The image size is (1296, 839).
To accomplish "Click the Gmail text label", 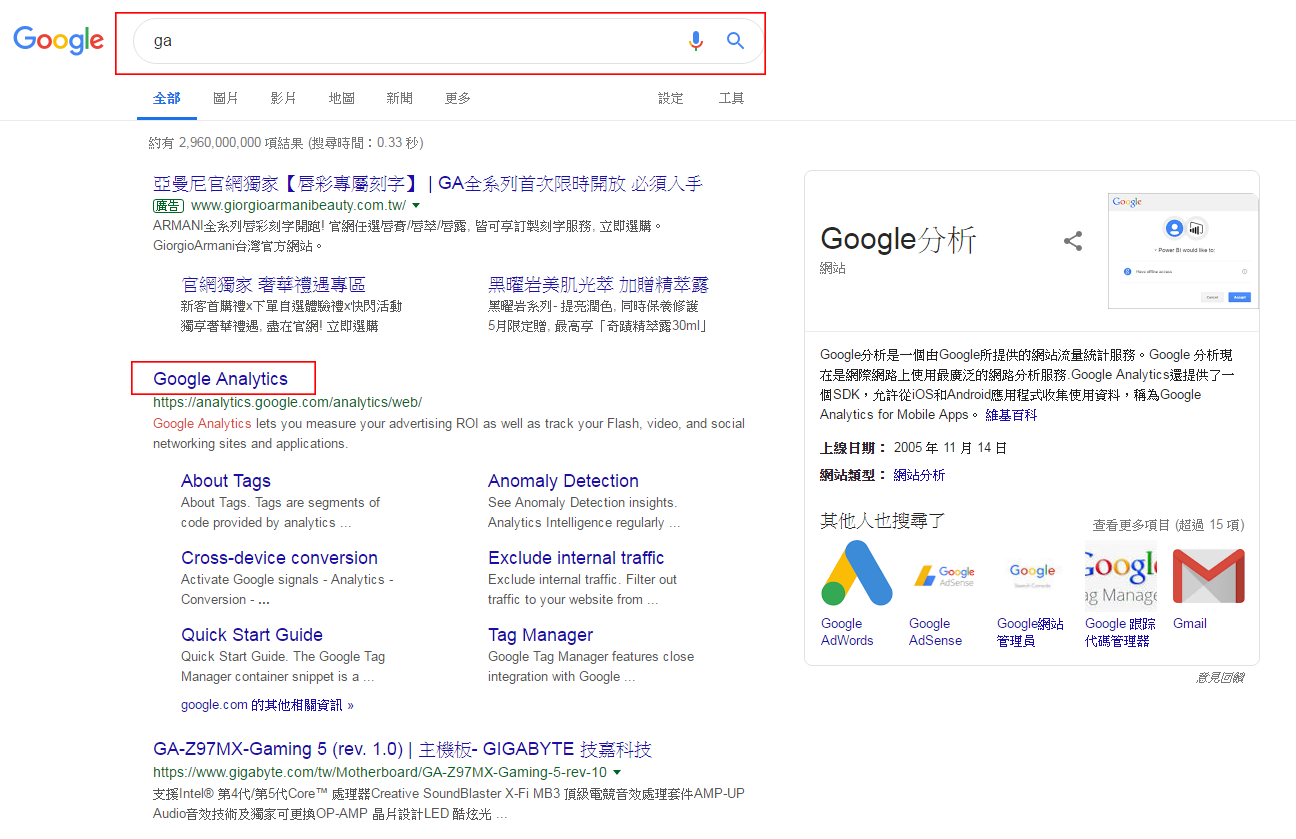I will (x=1190, y=623).
